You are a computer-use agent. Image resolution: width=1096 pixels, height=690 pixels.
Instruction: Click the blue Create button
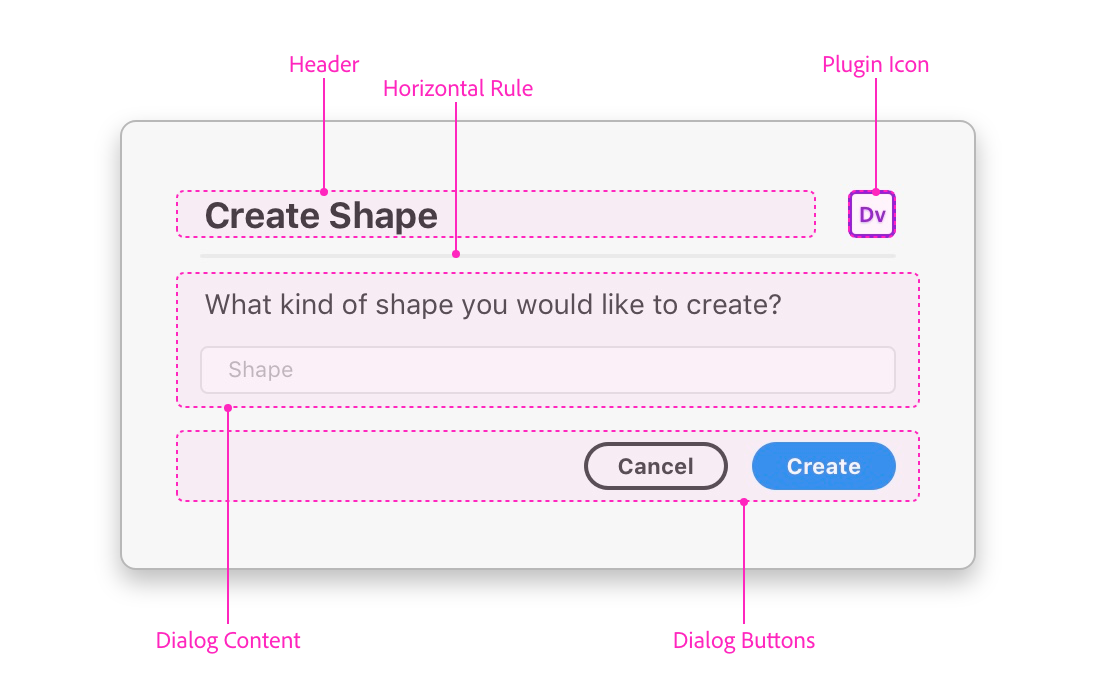pyautogui.click(x=823, y=466)
